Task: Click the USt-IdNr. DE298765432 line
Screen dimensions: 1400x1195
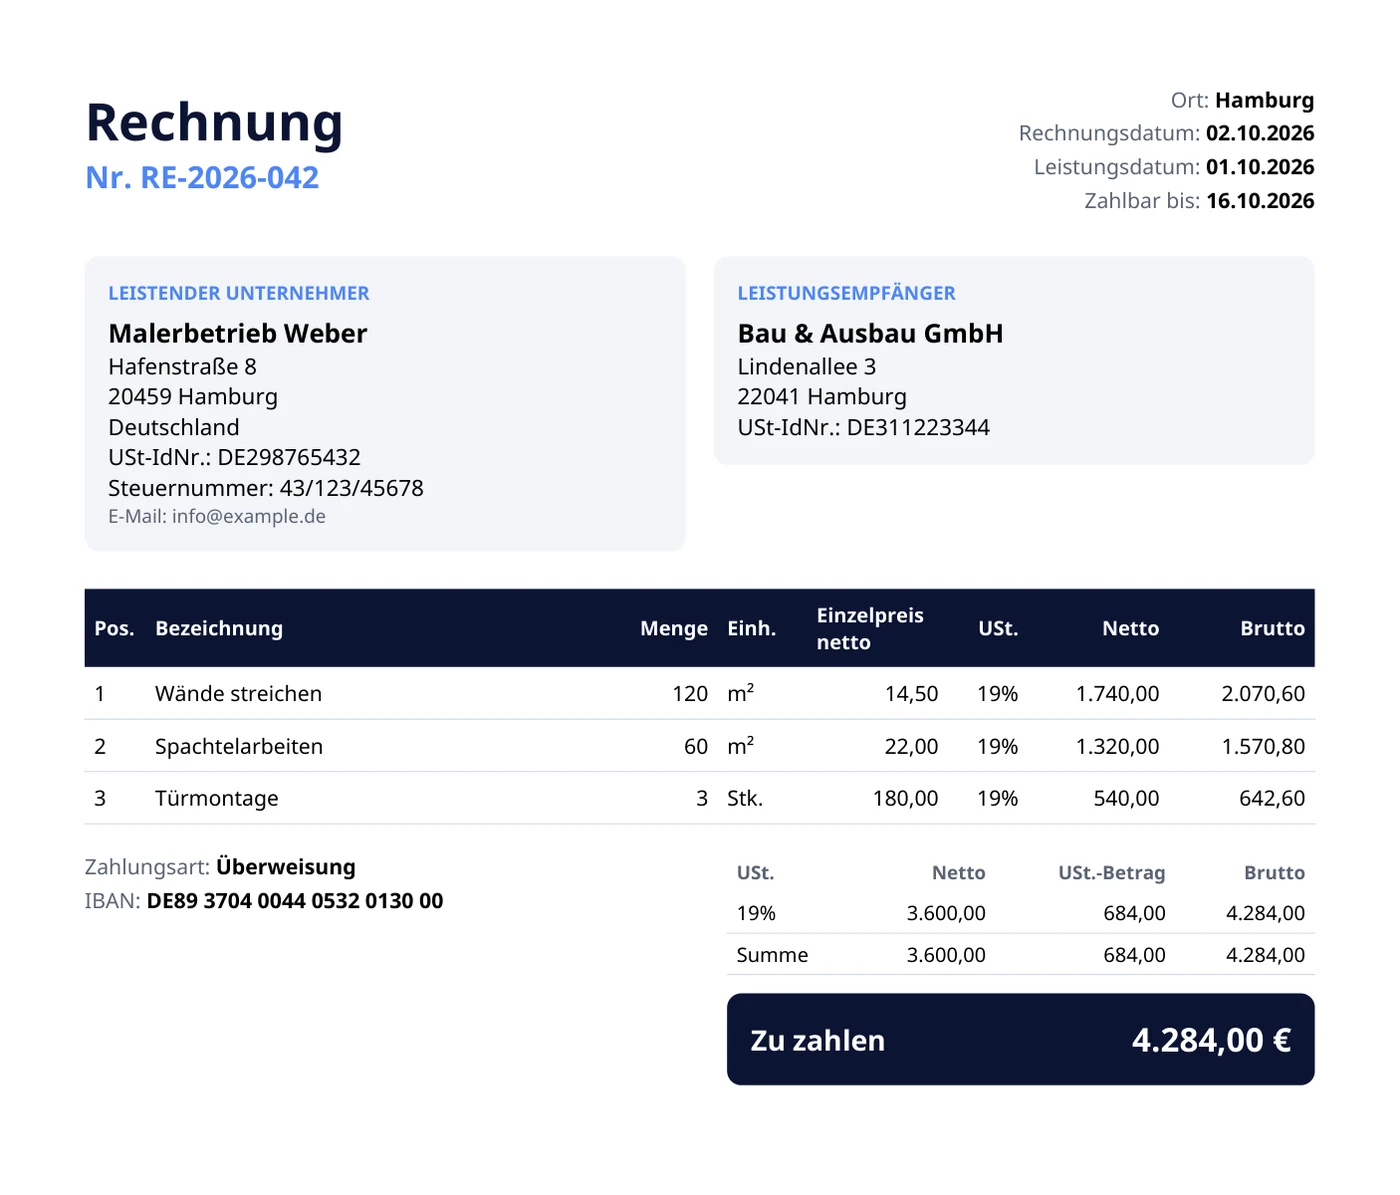Action: [234, 457]
